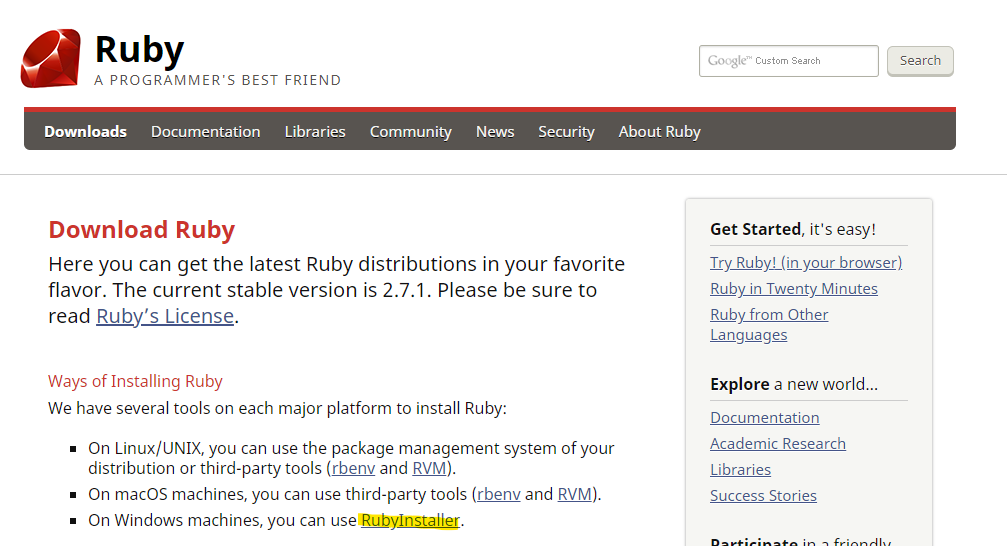The image size is (1007, 546).
Task: Click 'A PROGRAMMER'S BEST FRIEND' tagline
Action: (218, 80)
